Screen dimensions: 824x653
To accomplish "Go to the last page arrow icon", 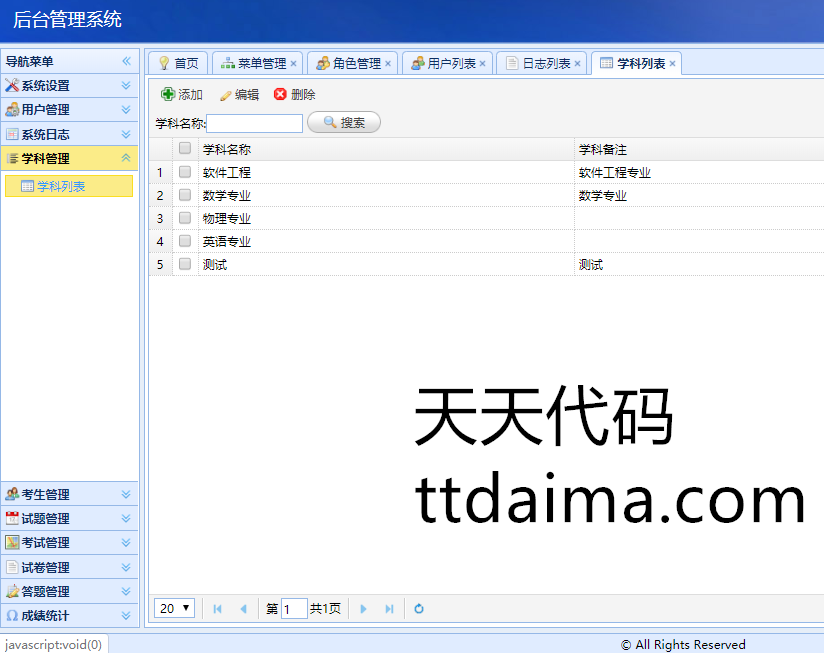I will click(x=389, y=609).
